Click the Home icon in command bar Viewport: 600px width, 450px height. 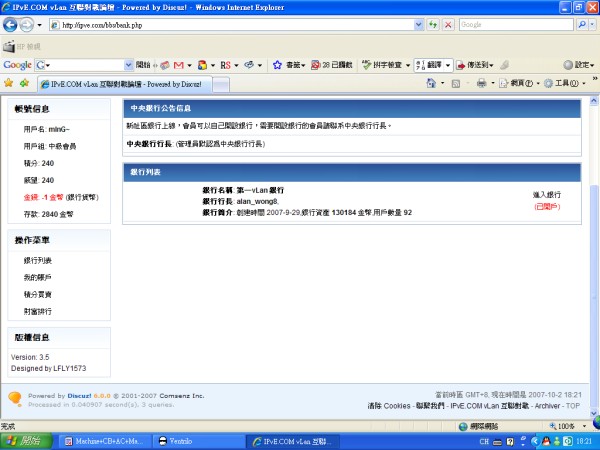[431, 83]
